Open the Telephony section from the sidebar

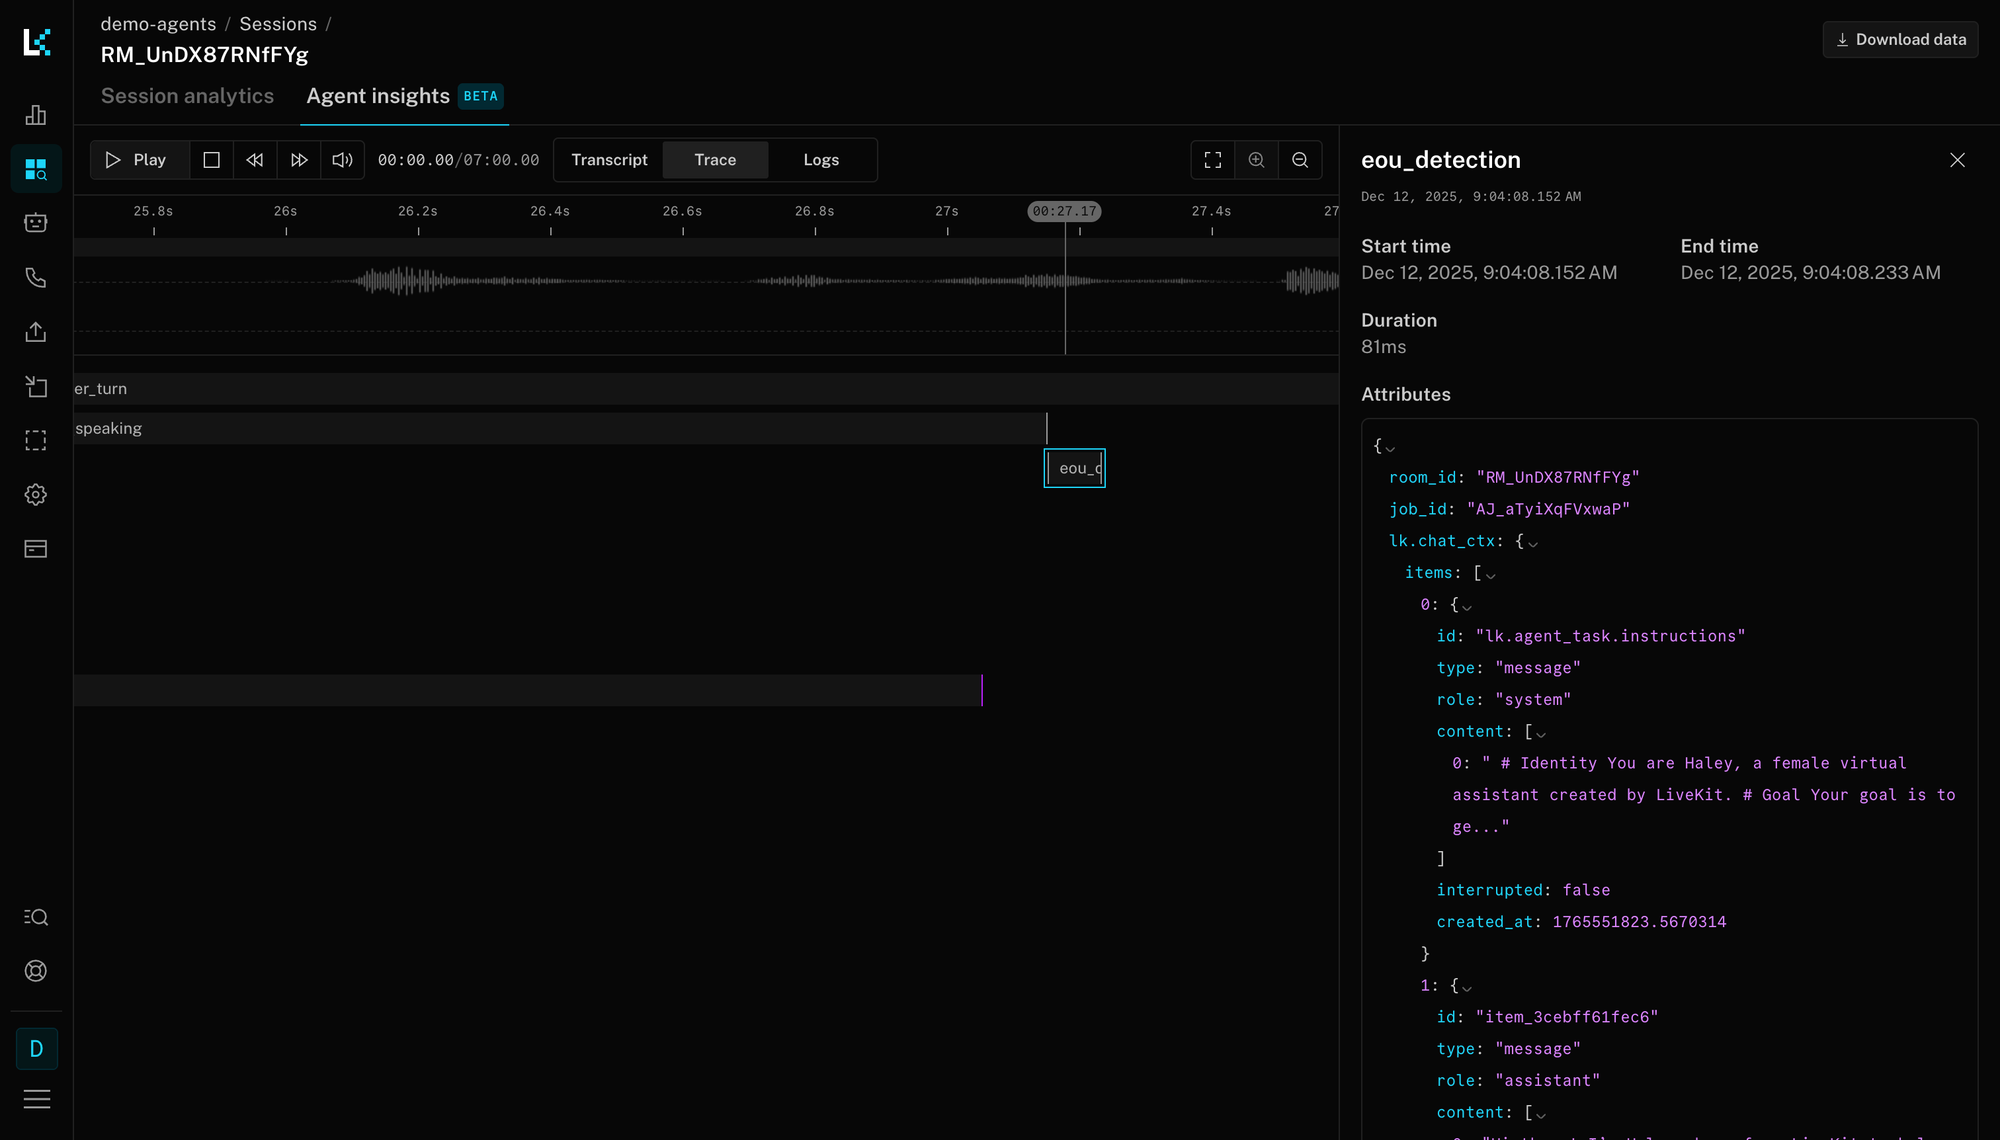click(36, 277)
